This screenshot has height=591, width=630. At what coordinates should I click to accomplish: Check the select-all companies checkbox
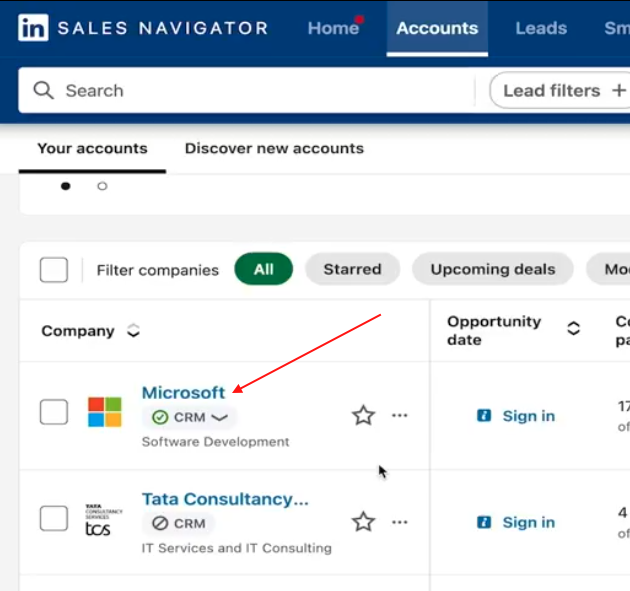tap(54, 270)
